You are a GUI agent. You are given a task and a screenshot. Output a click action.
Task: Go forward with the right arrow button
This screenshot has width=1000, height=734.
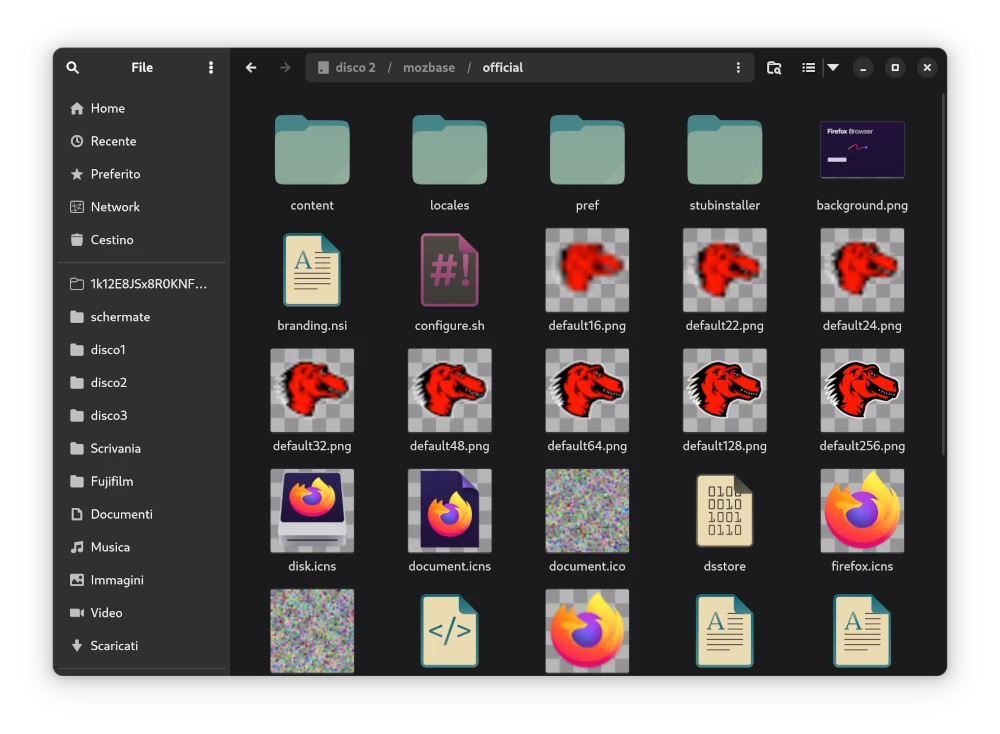coord(285,68)
